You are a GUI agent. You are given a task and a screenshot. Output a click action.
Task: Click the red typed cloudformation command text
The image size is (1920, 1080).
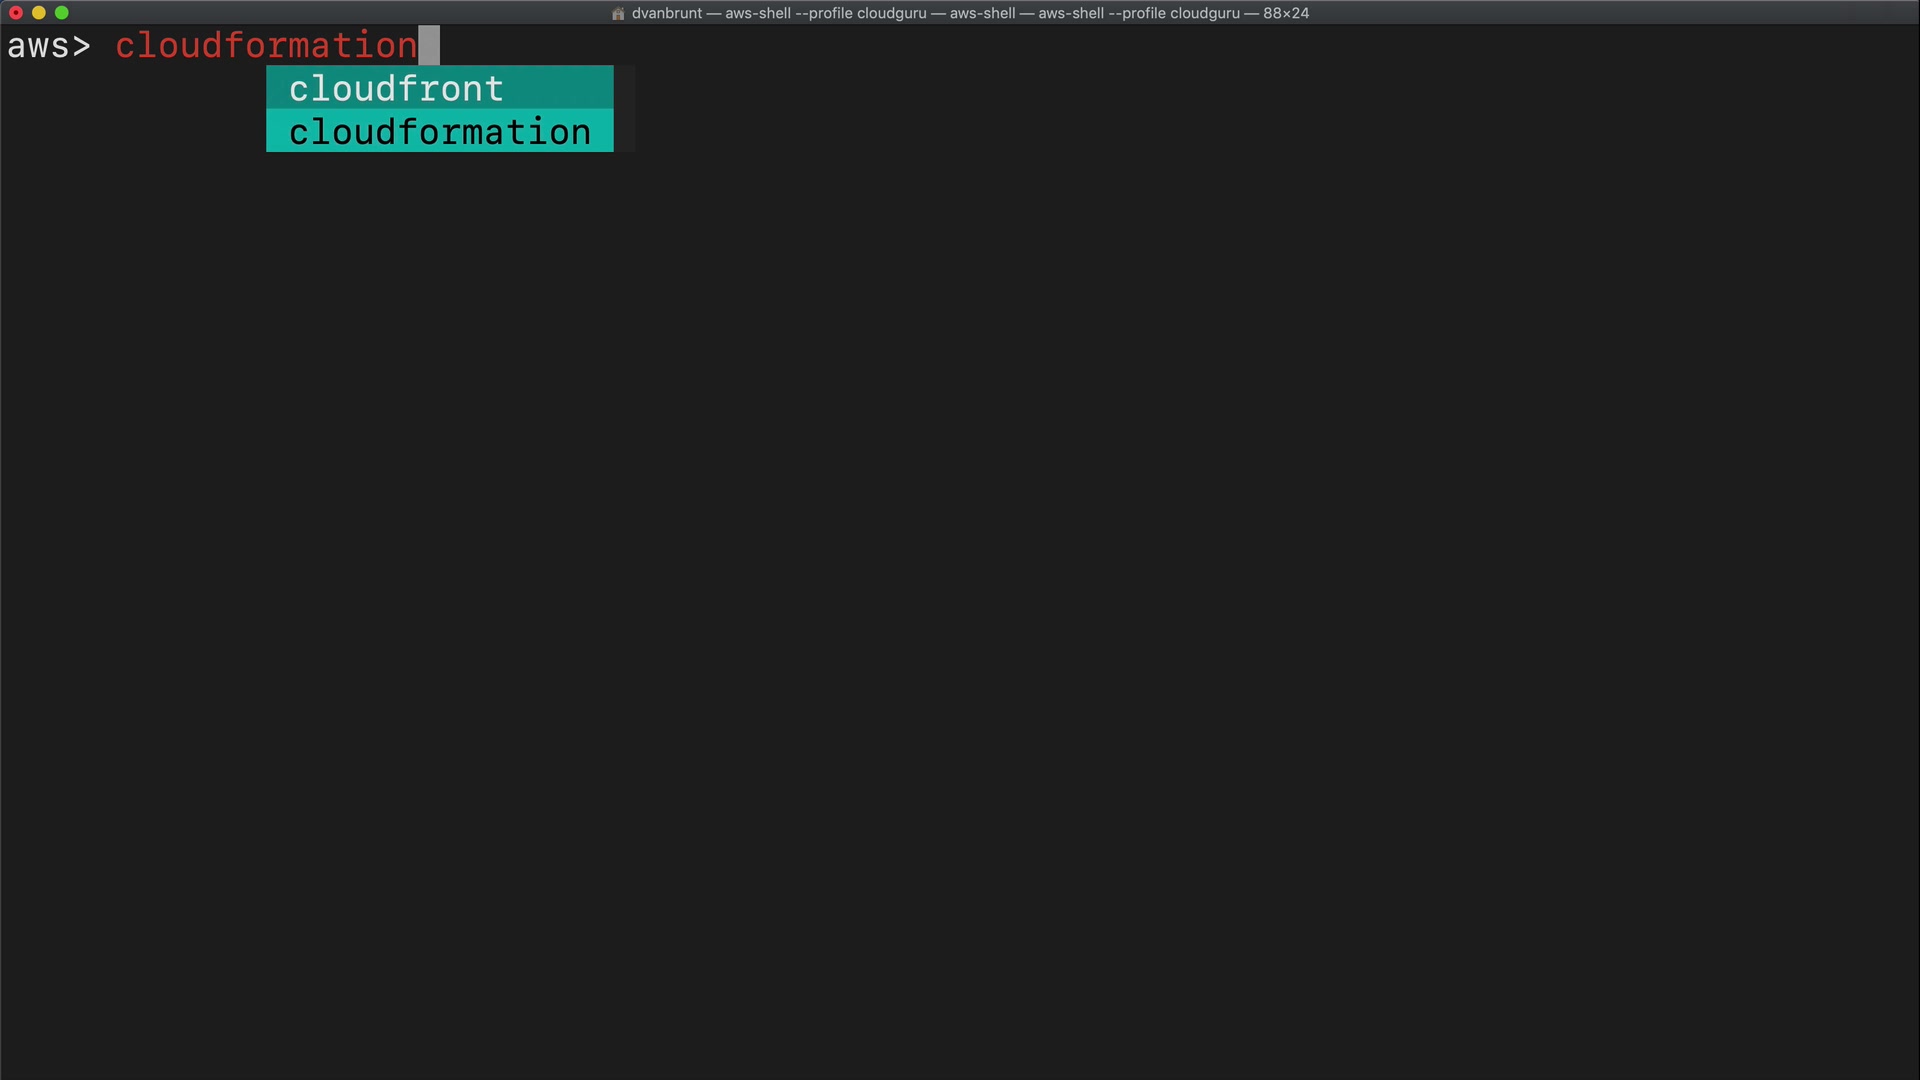[266, 46]
